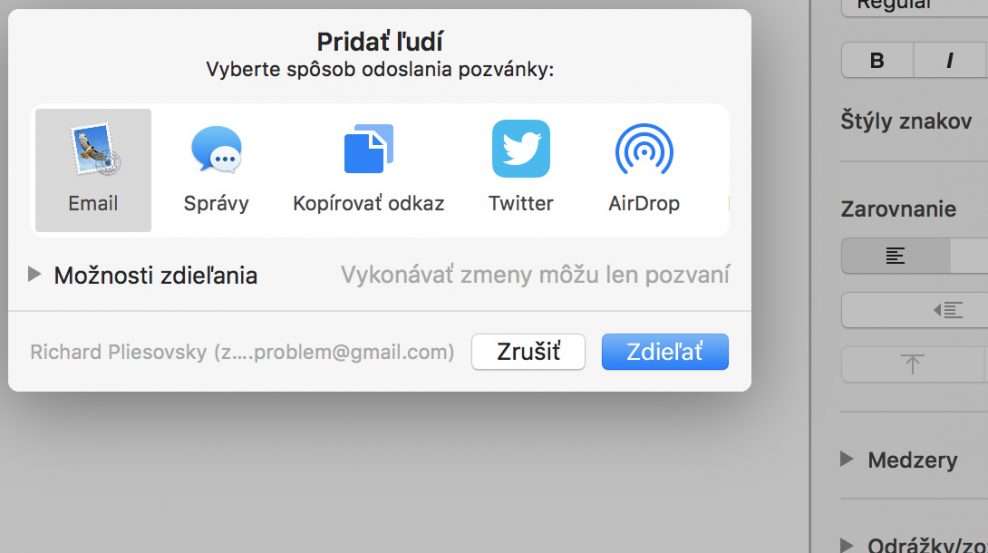
Task: Enable left text alignment
Action: (x=895, y=256)
